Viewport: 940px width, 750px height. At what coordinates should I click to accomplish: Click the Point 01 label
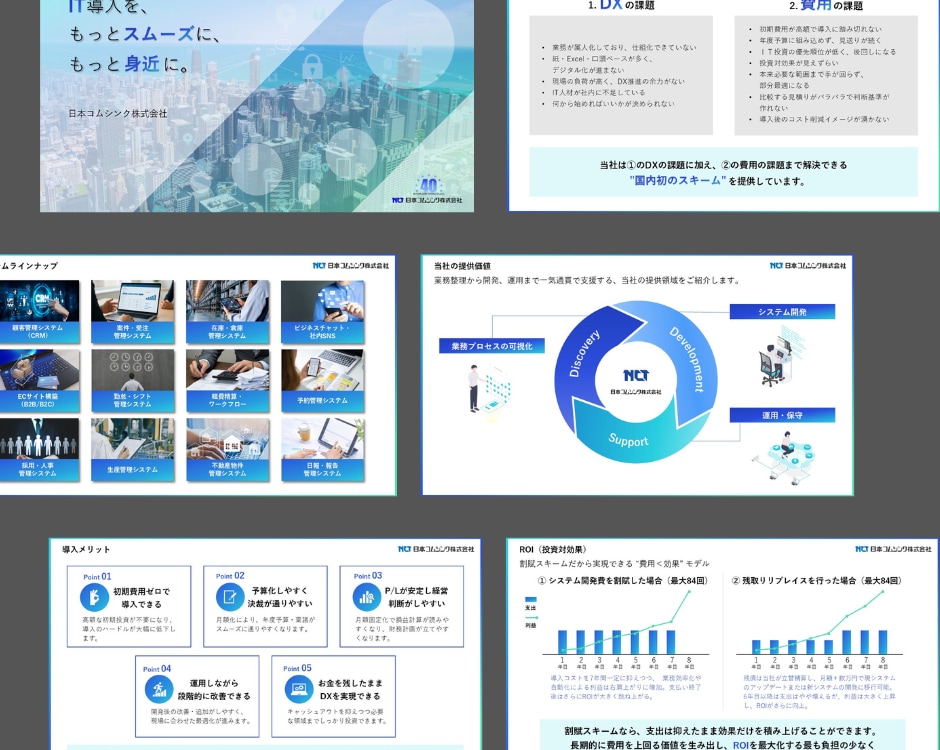[97, 577]
